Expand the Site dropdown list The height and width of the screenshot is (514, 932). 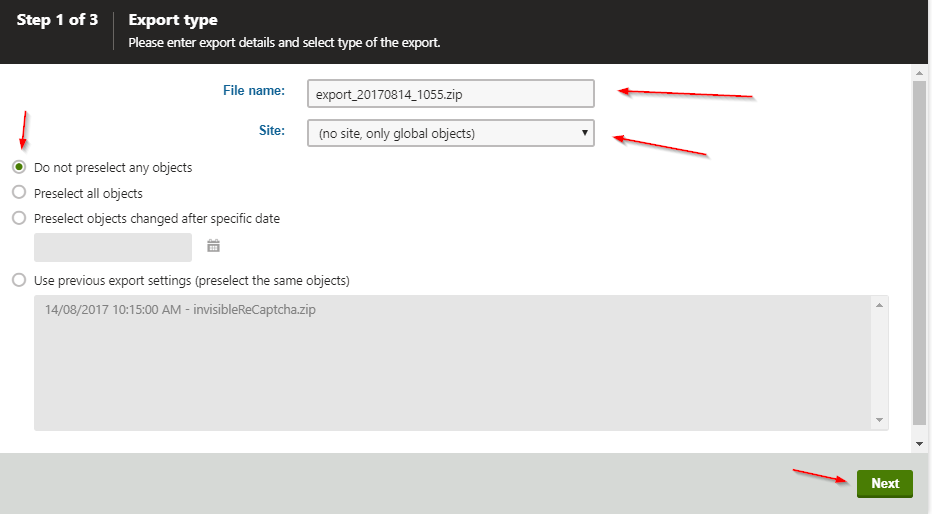point(450,133)
